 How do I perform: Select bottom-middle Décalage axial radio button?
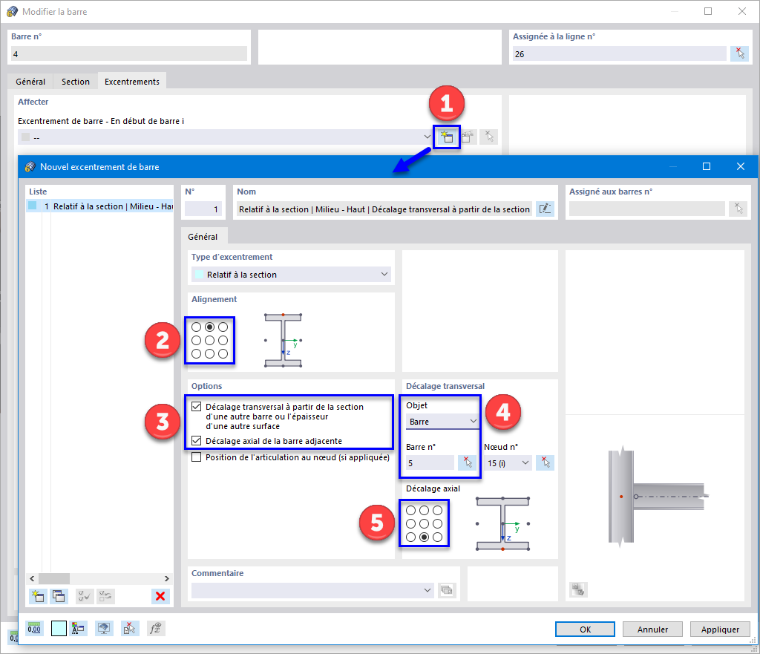click(x=424, y=537)
